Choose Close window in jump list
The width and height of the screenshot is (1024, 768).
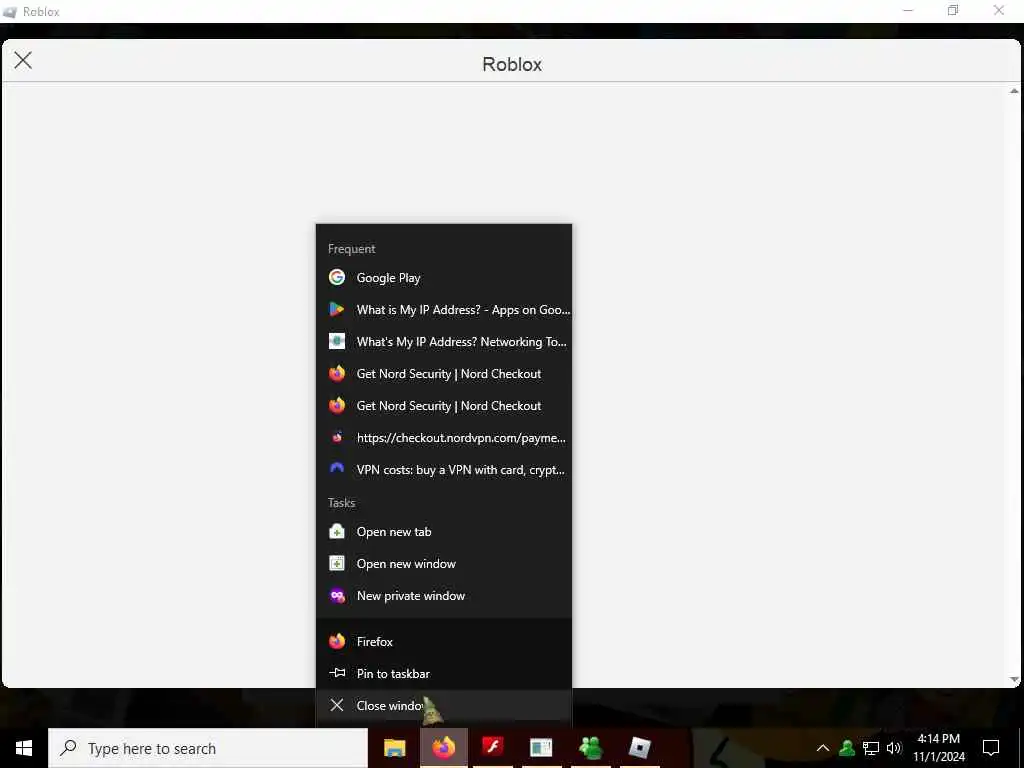443,705
